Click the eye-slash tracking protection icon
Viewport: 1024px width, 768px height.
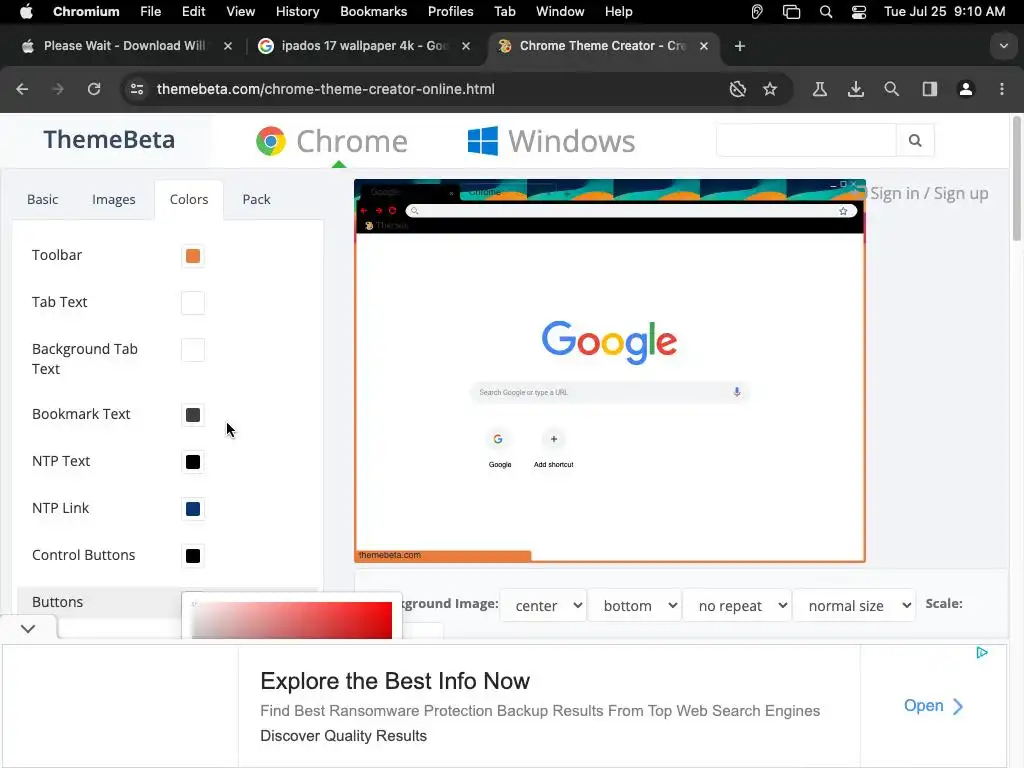(737, 89)
